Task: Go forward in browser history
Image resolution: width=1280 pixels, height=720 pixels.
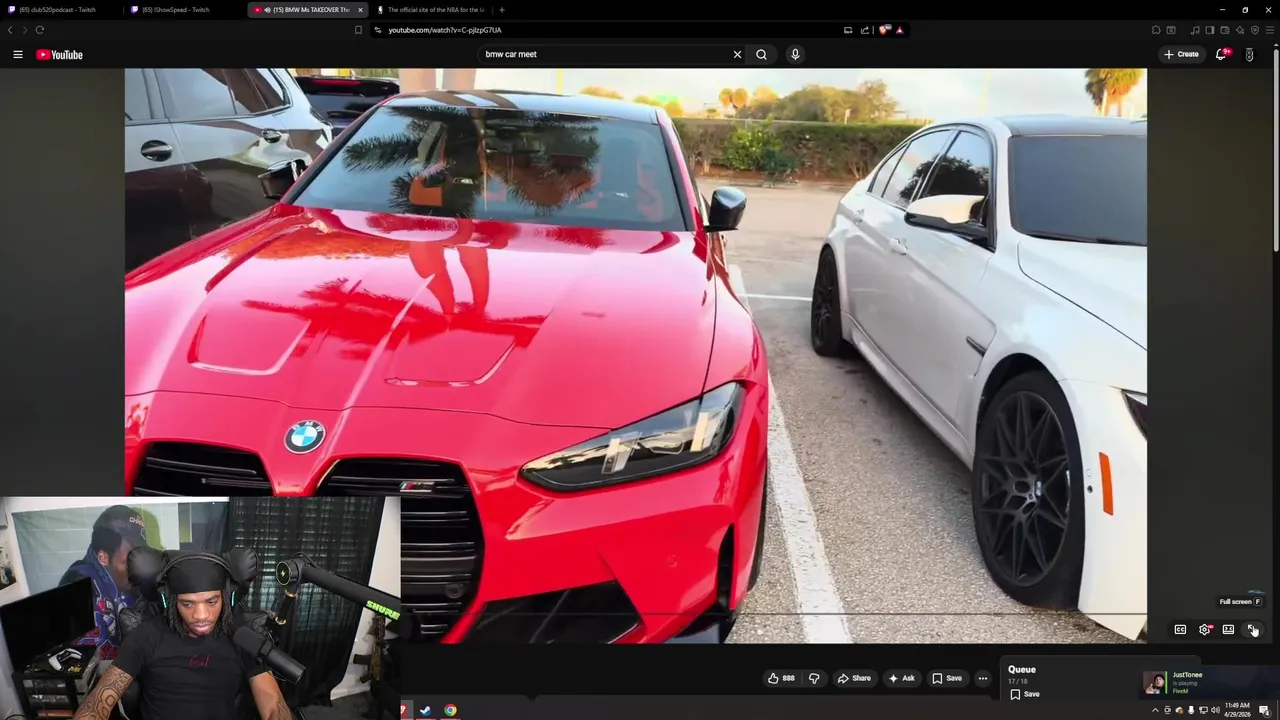Action: point(24,30)
